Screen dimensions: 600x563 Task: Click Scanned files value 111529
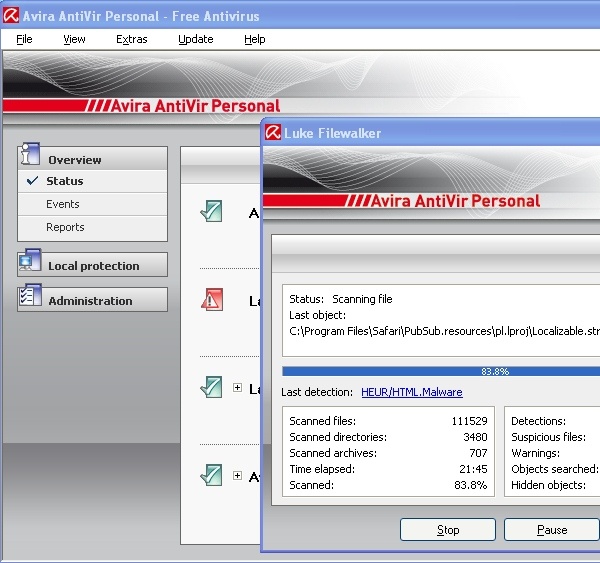tap(469, 421)
